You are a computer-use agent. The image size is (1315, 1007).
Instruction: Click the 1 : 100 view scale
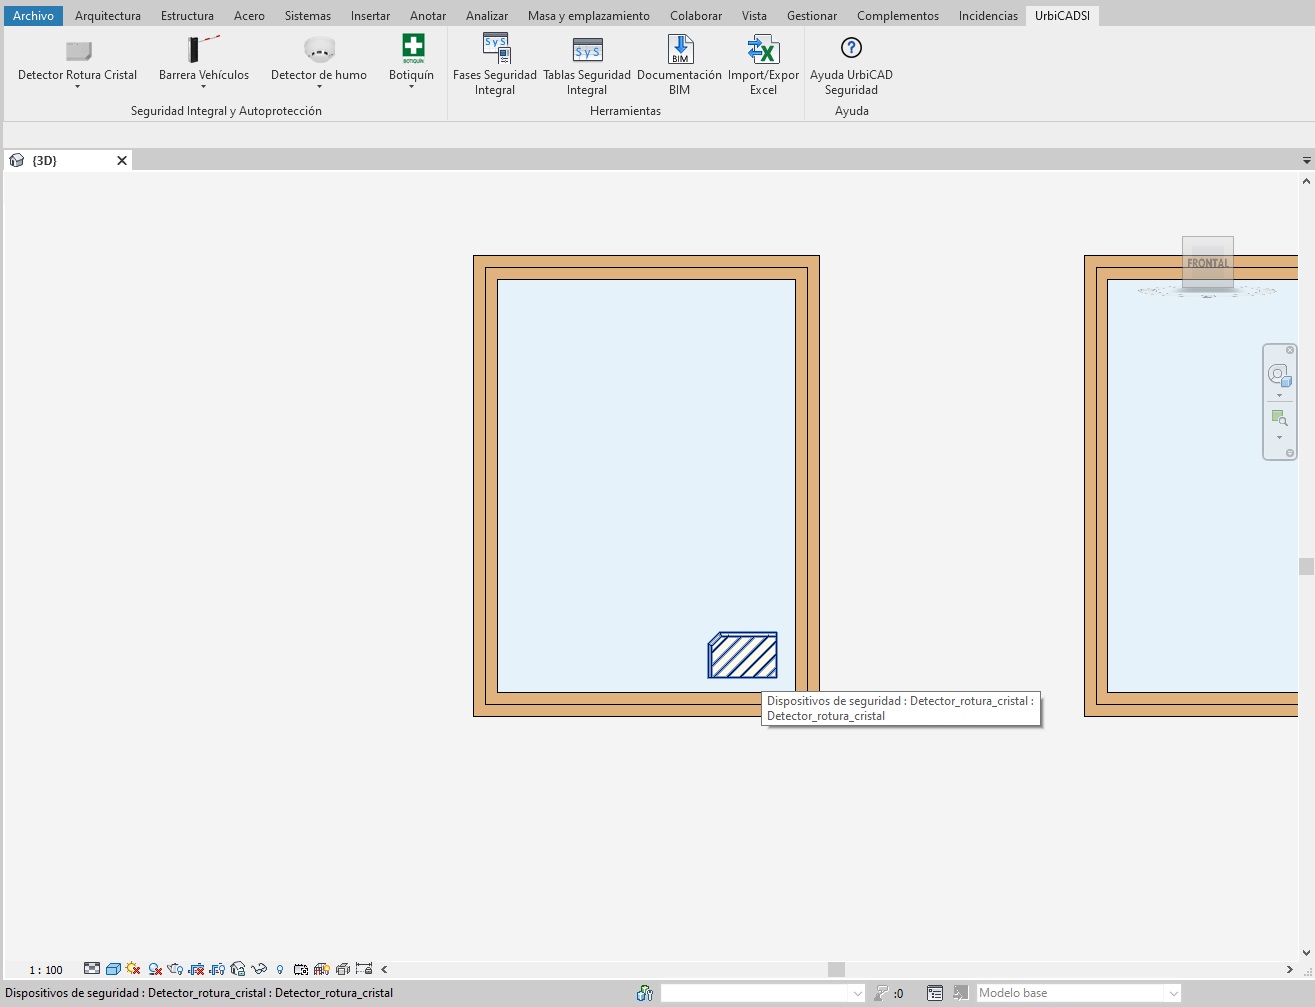click(46, 970)
